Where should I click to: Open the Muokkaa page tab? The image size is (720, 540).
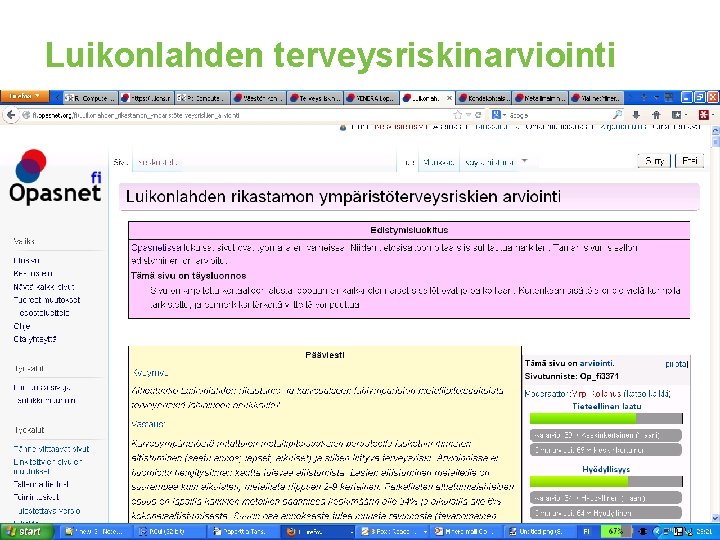[439, 162]
